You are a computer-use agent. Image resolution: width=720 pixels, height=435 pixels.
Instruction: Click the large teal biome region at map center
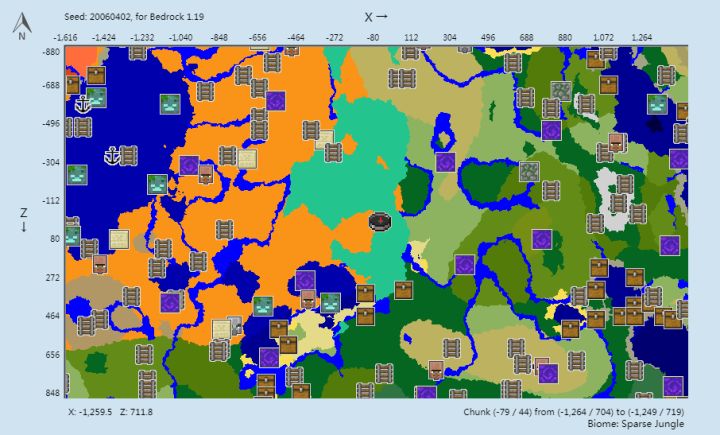click(x=349, y=184)
